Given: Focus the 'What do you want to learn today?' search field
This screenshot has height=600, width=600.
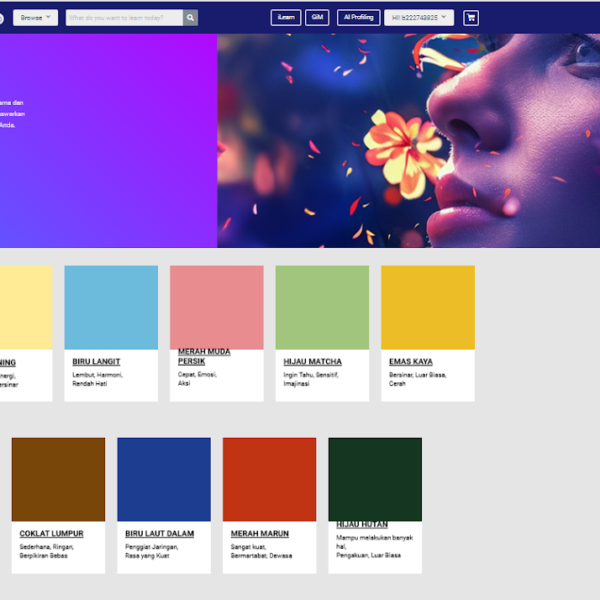Looking at the screenshot, I should click(x=124, y=18).
